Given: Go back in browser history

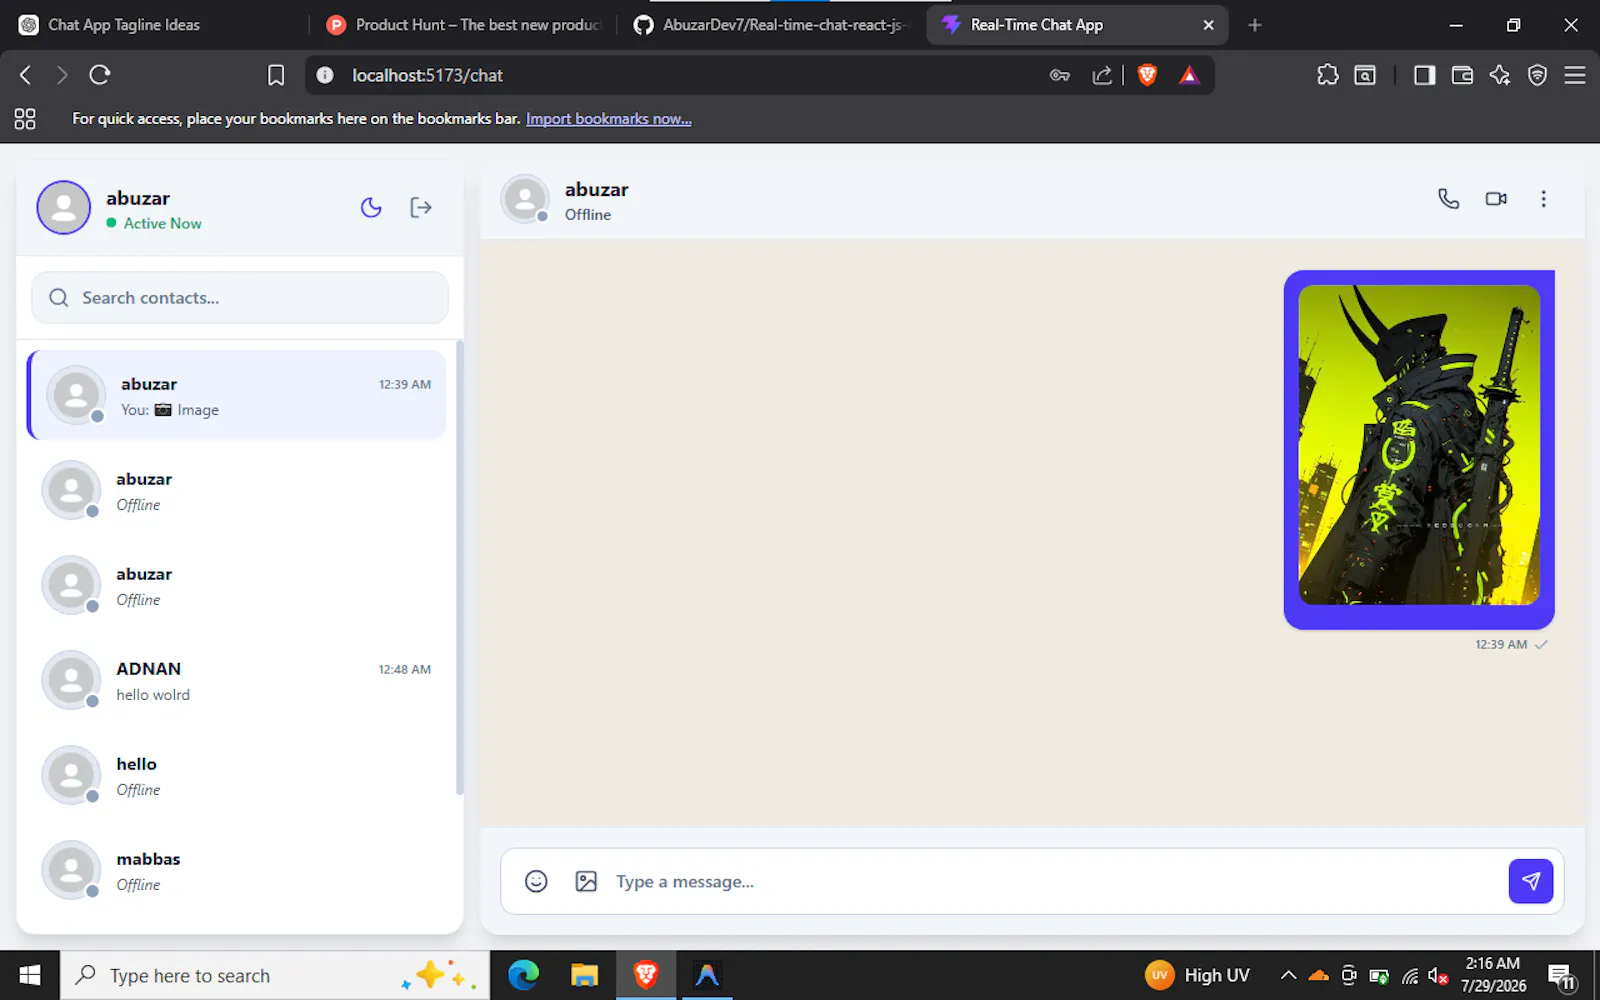Looking at the screenshot, I should 26,75.
